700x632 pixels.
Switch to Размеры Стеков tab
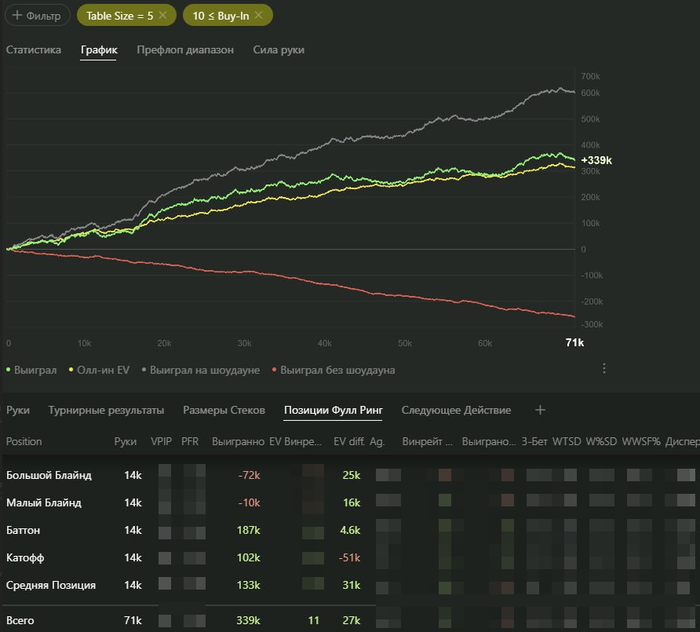[x=224, y=410]
